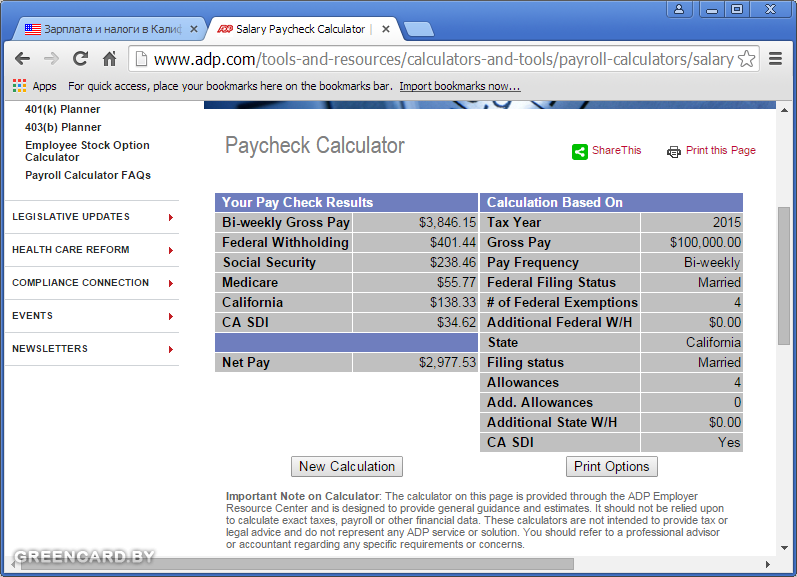
Task: Bookmark page with the star icon
Action: [x=746, y=59]
